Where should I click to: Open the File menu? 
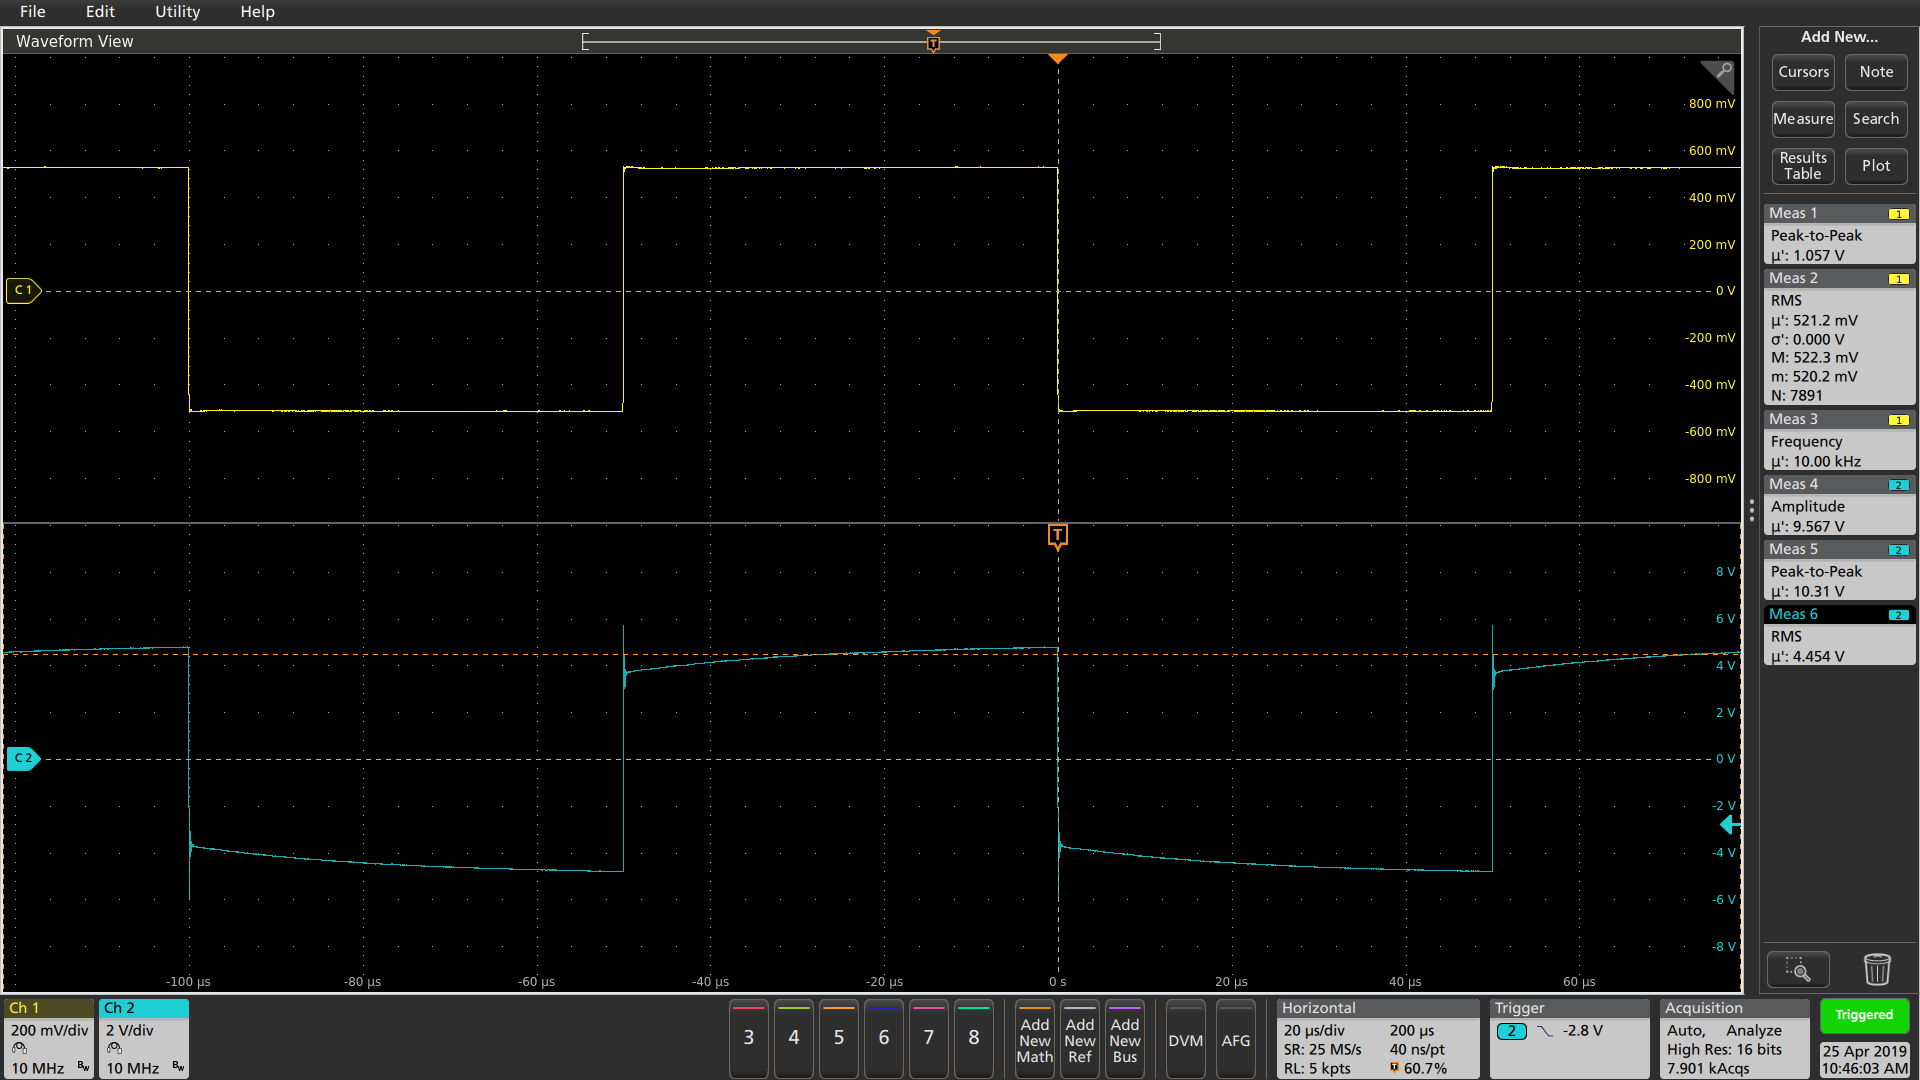click(x=32, y=12)
